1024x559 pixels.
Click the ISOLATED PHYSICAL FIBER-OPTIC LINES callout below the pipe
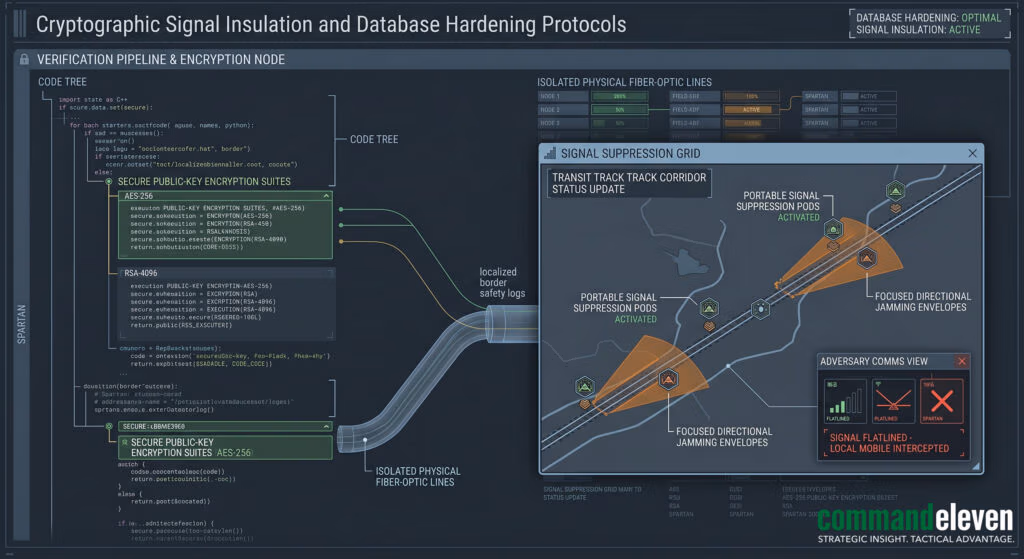coord(417,476)
